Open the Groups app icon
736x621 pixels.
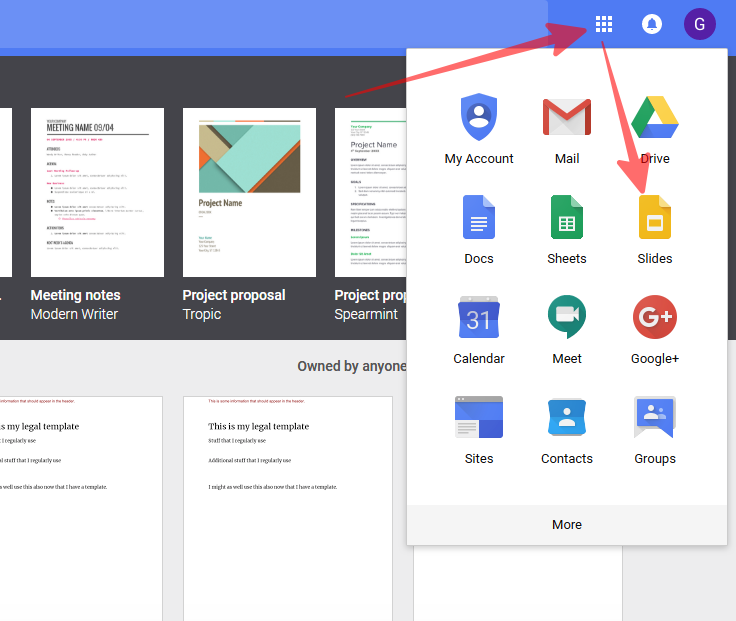click(655, 417)
